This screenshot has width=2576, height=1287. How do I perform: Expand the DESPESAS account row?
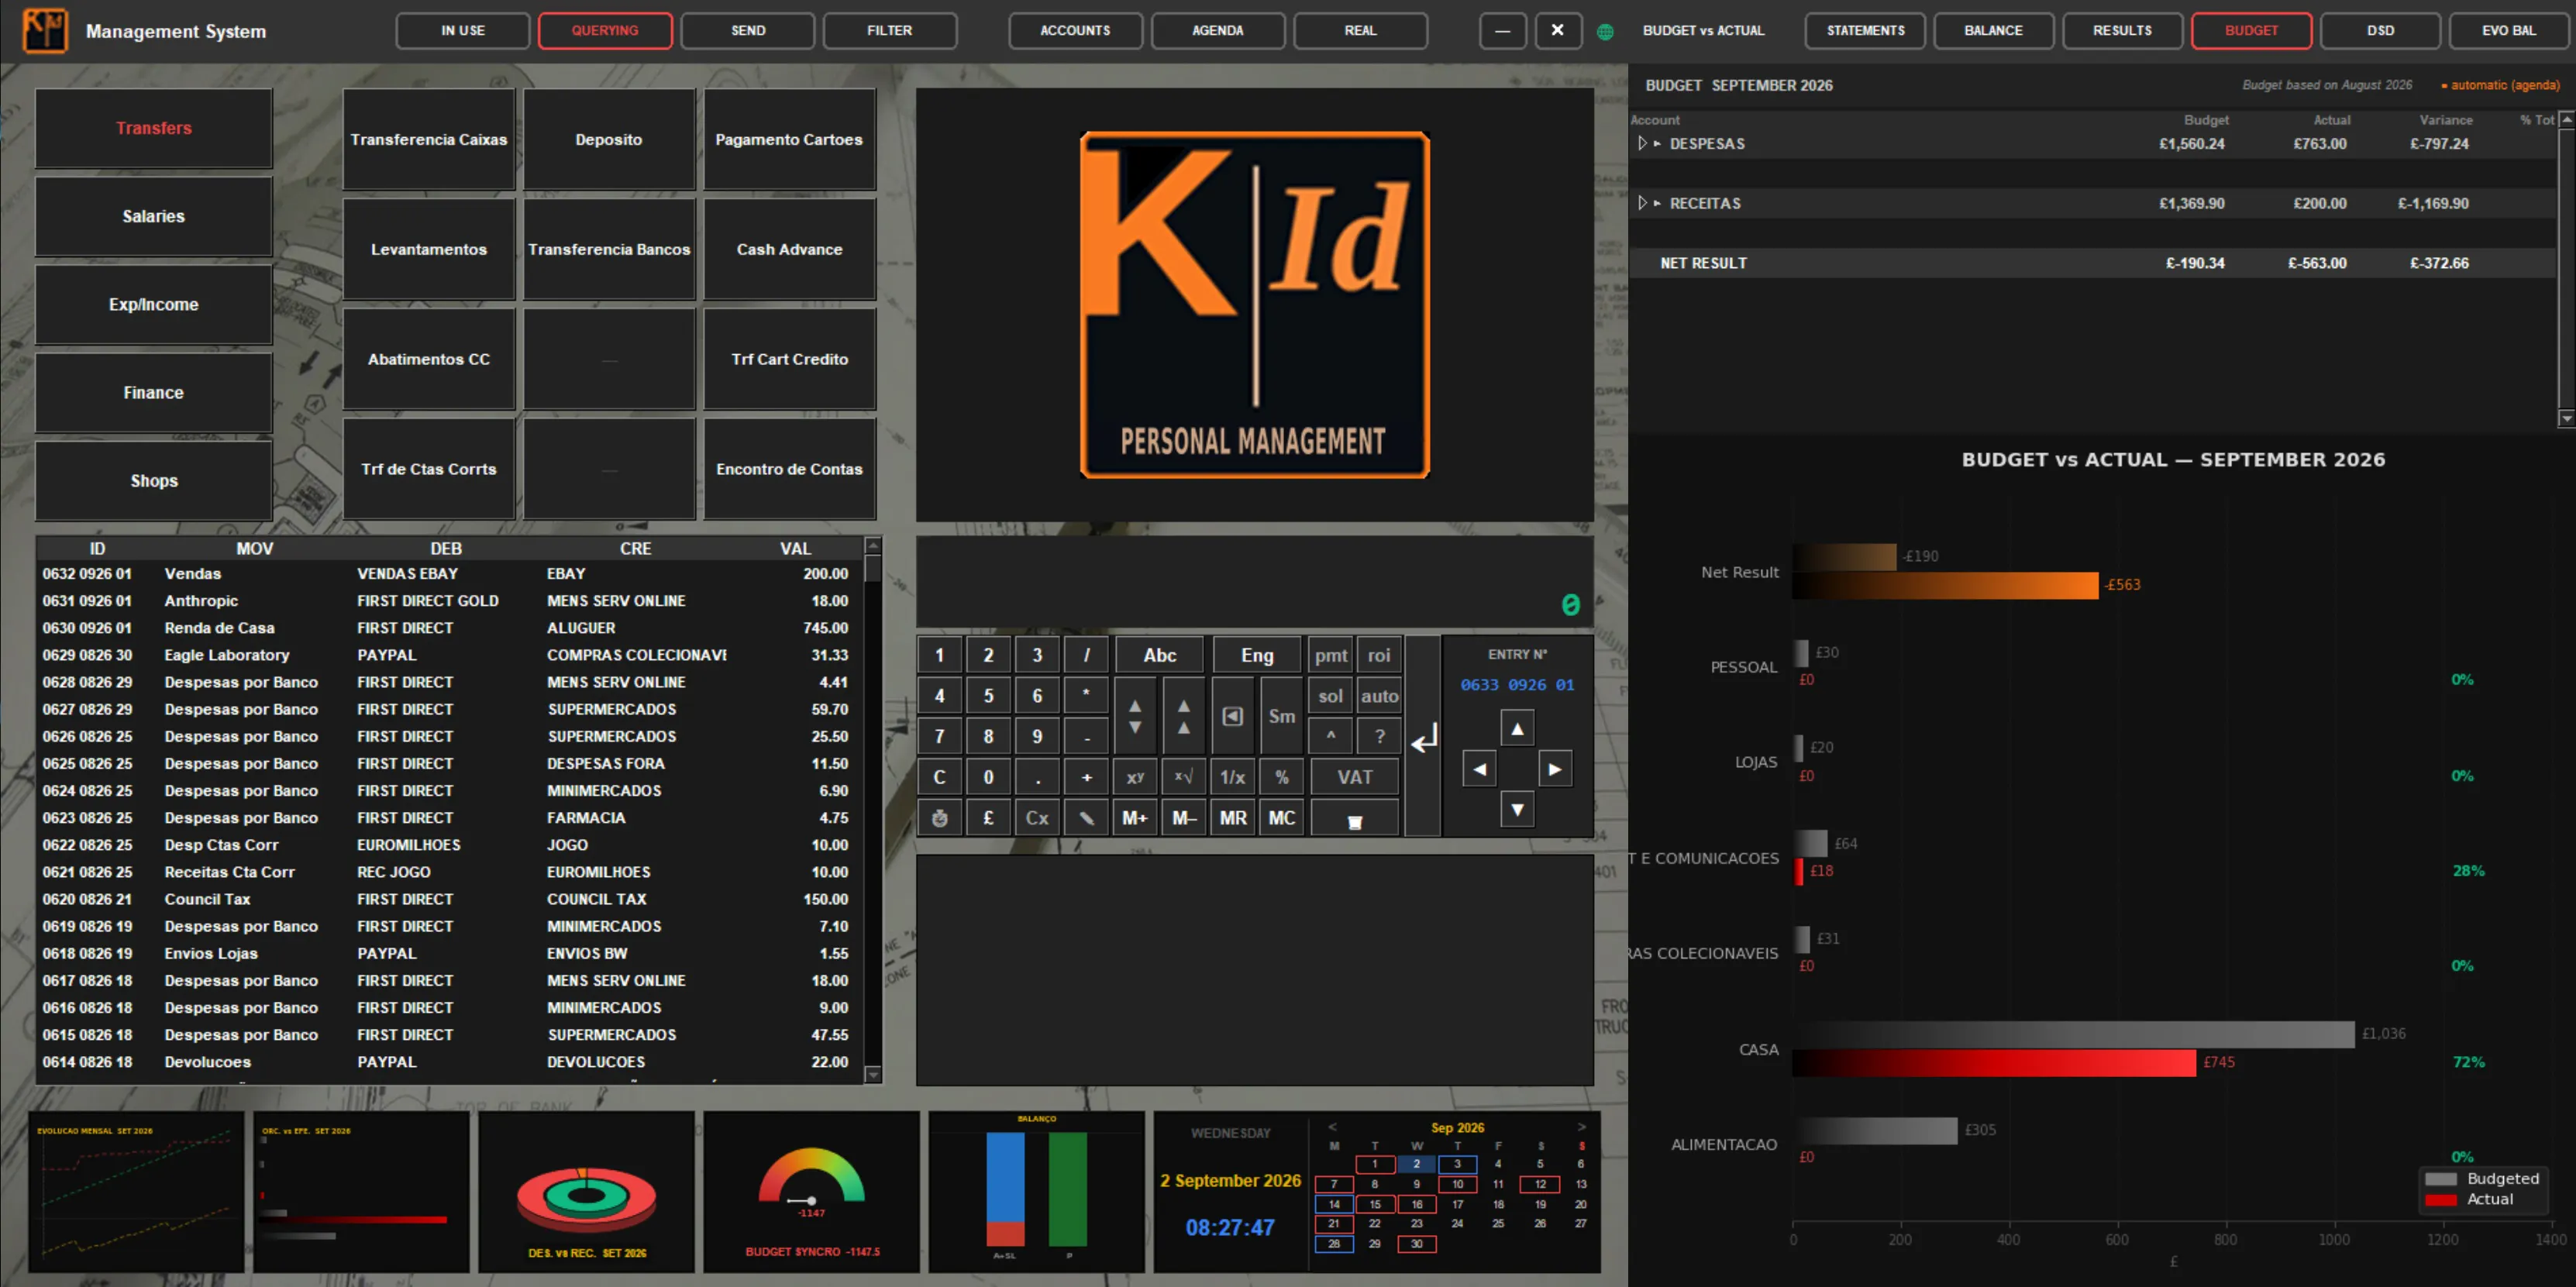click(x=1643, y=144)
